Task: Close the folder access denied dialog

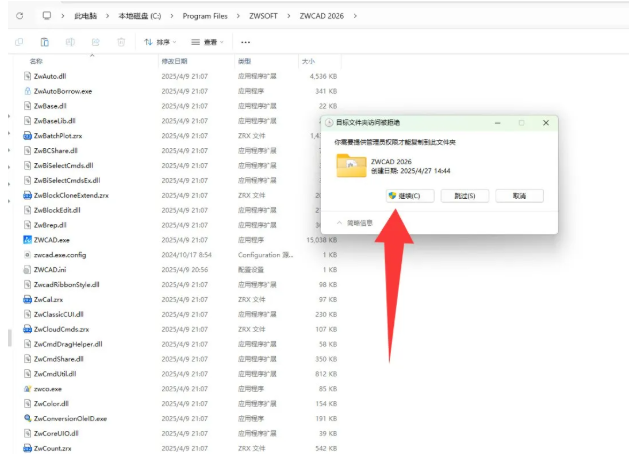Action: [545, 122]
